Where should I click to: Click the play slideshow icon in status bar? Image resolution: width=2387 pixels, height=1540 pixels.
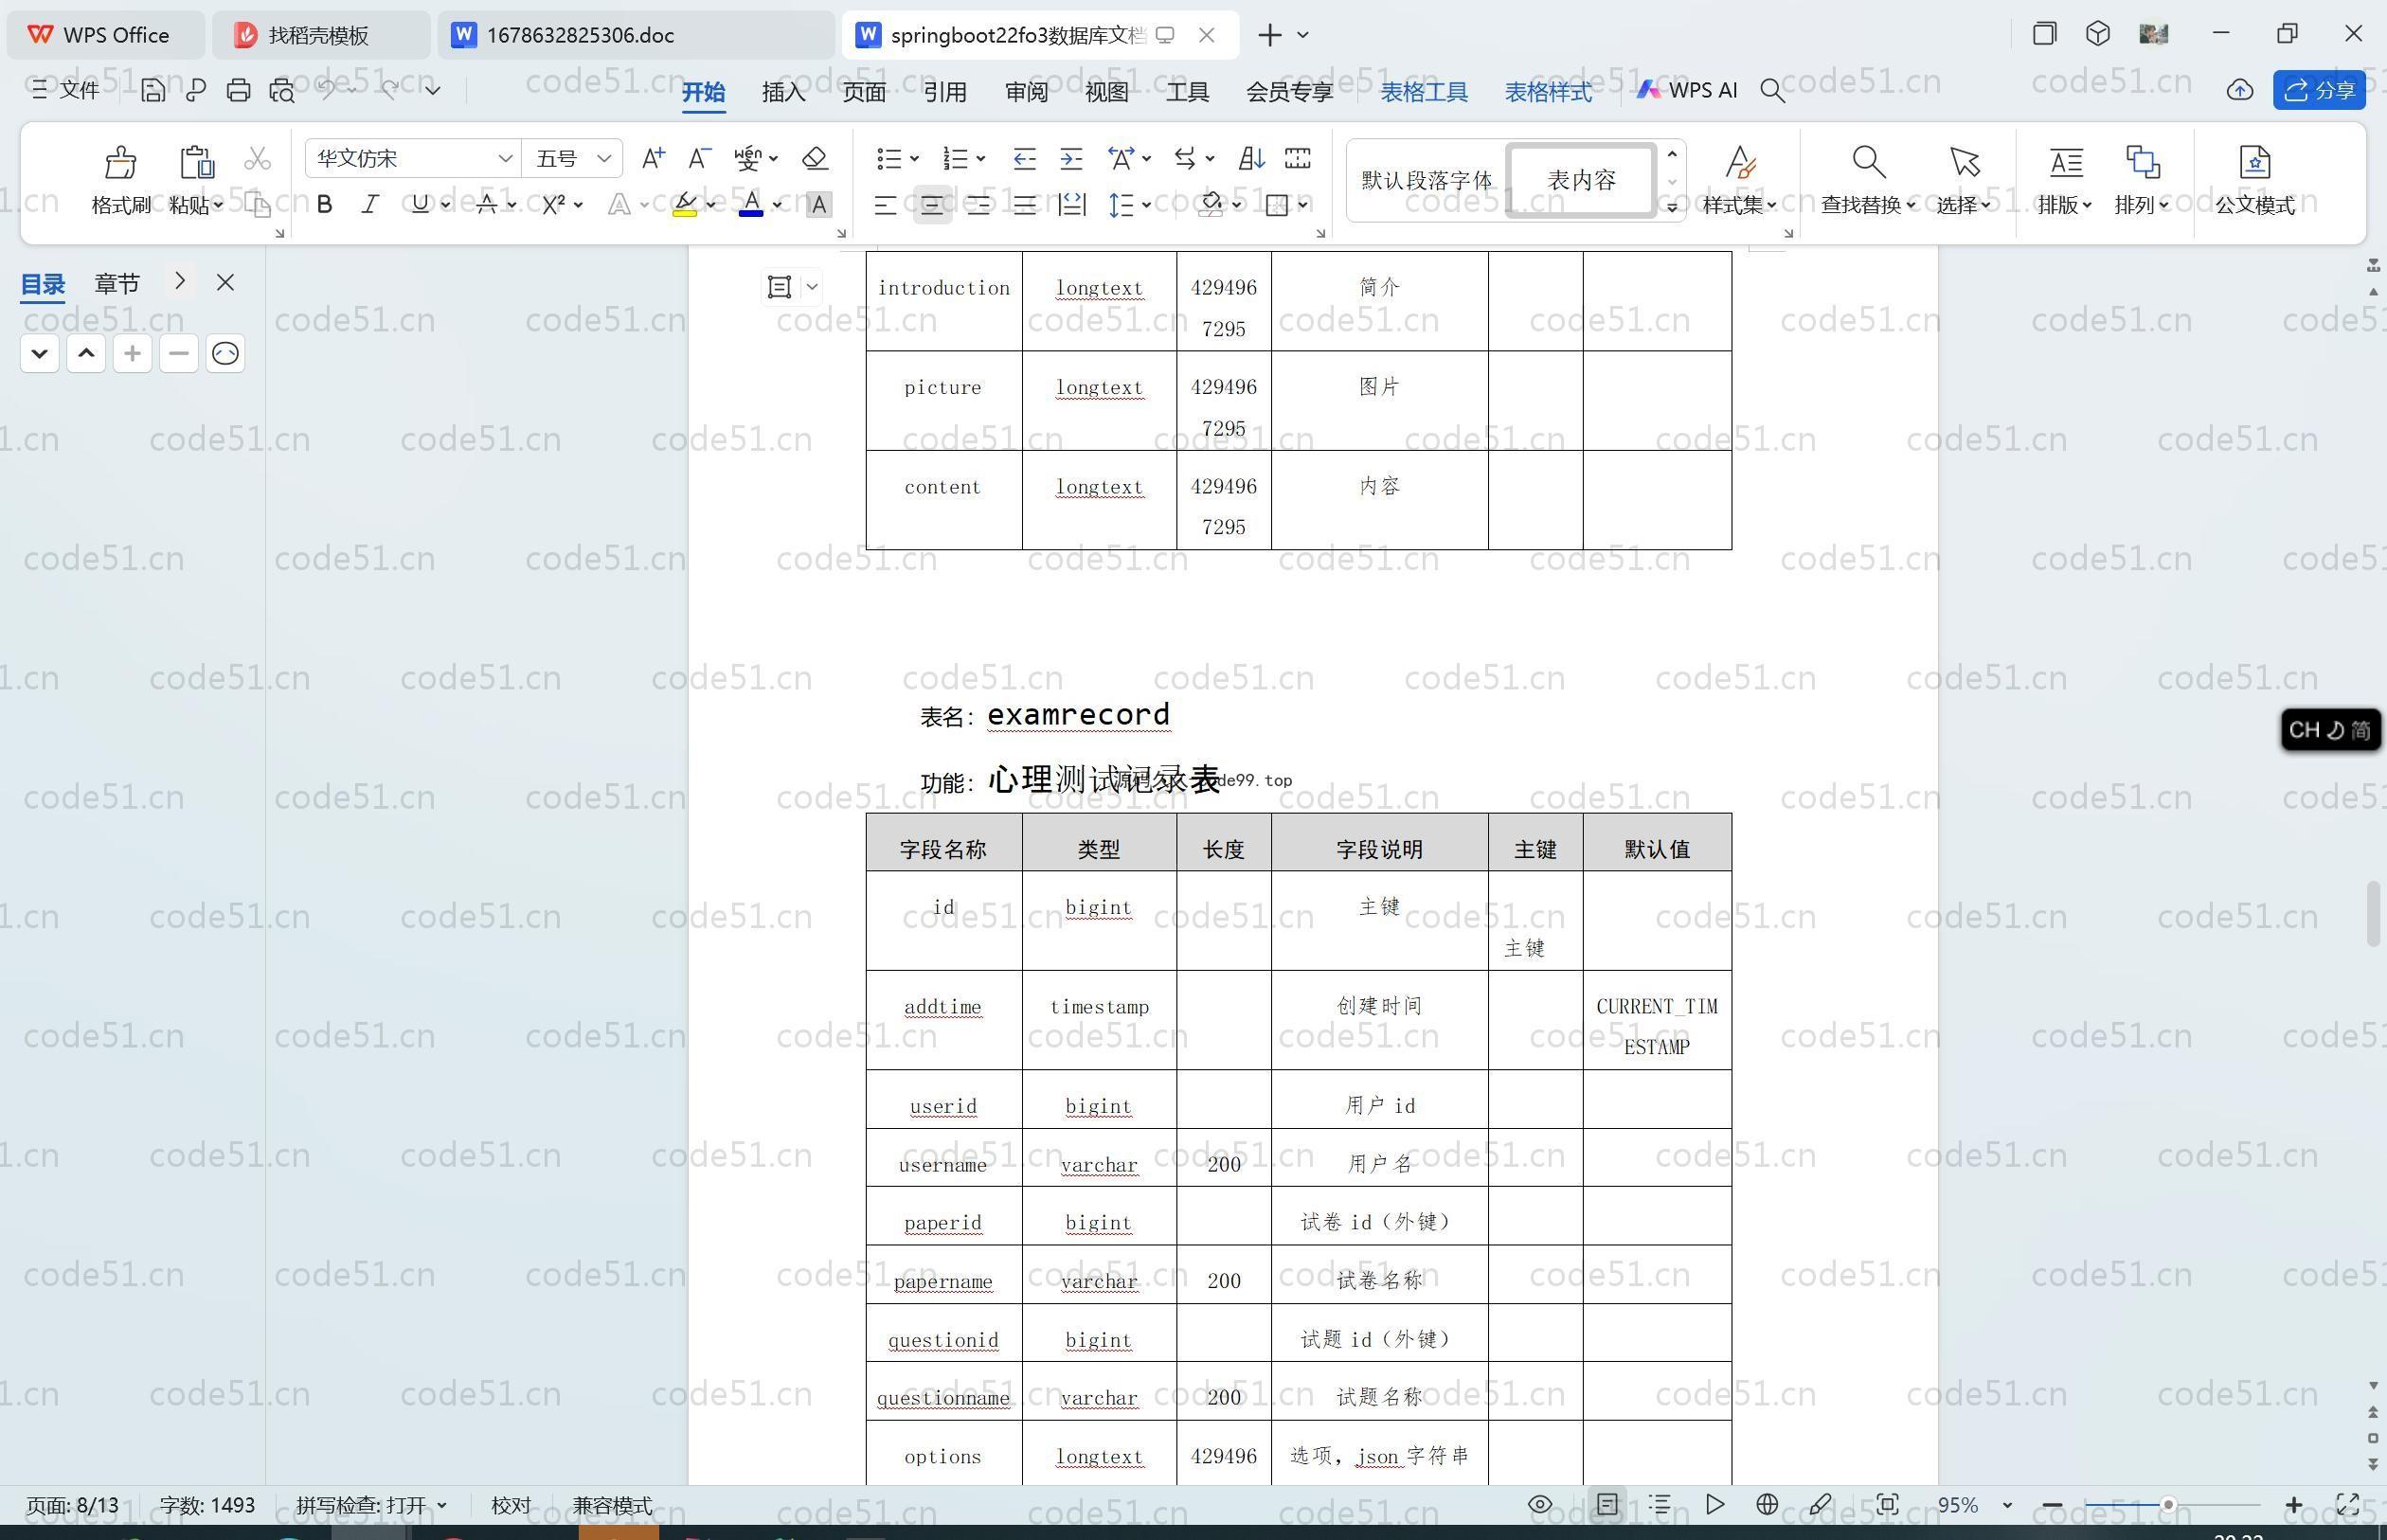pos(1714,1504)
